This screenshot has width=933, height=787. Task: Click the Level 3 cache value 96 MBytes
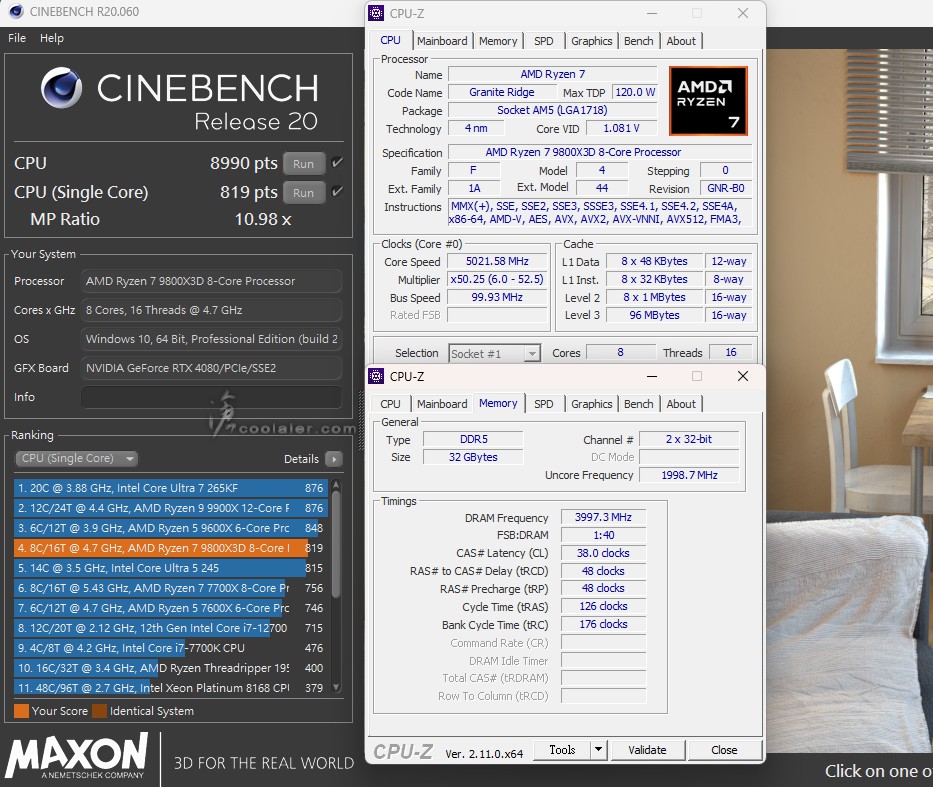(x=654, y=315)
